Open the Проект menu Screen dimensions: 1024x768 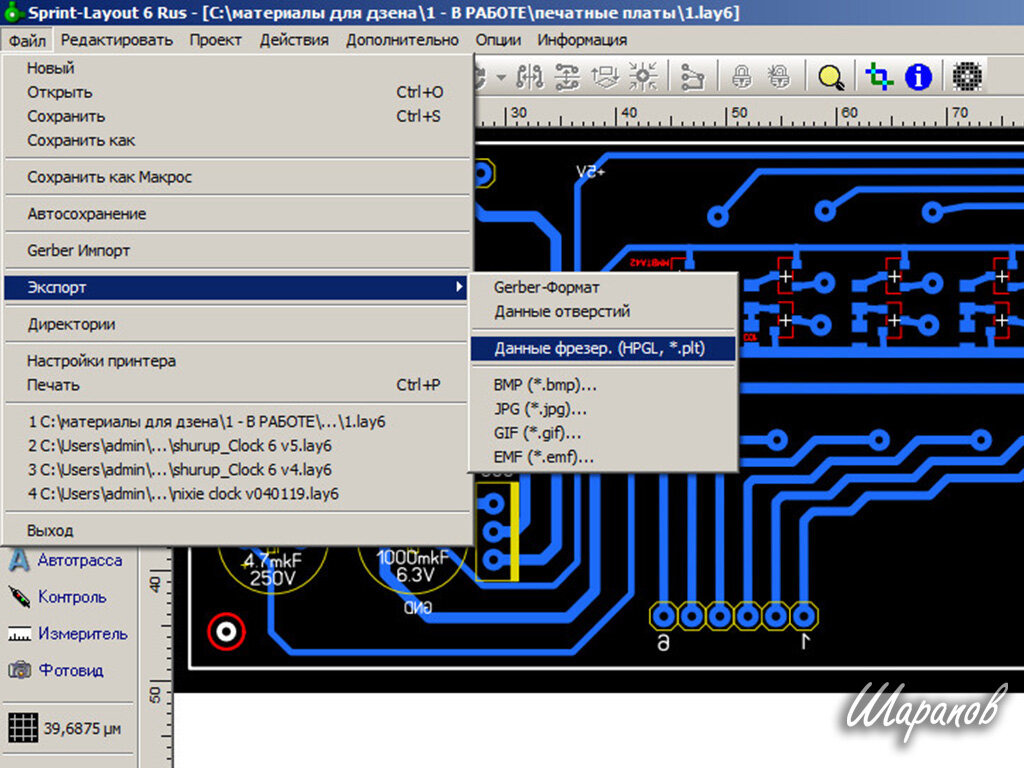click(x=216, y=40)
